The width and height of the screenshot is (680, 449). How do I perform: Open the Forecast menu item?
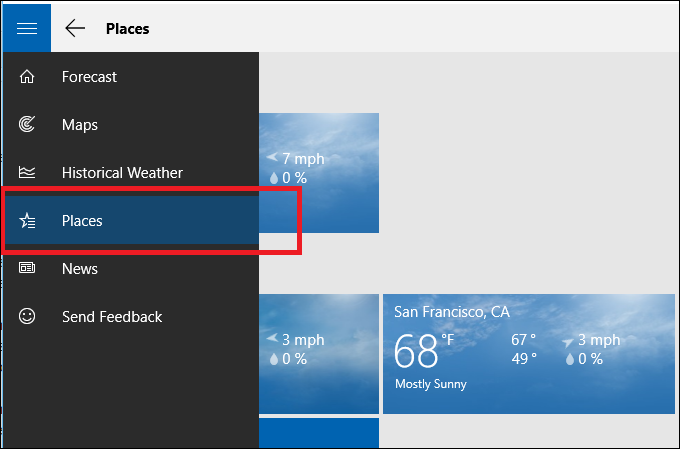point(89,77)
